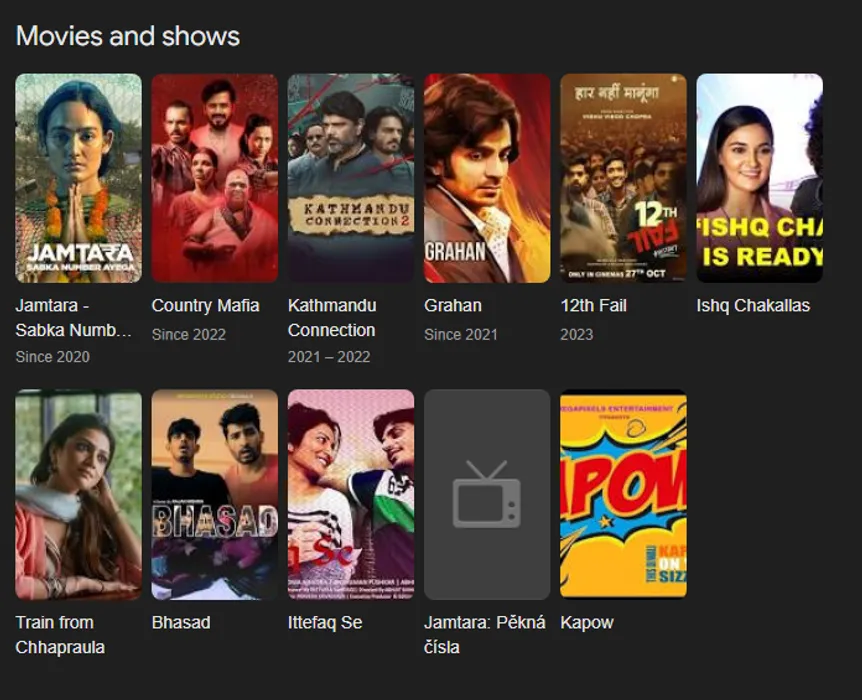Viewport: 862px width, 700px height.
Task: Click the 'Train from Chhapraula' title
Action: (60, 634)
